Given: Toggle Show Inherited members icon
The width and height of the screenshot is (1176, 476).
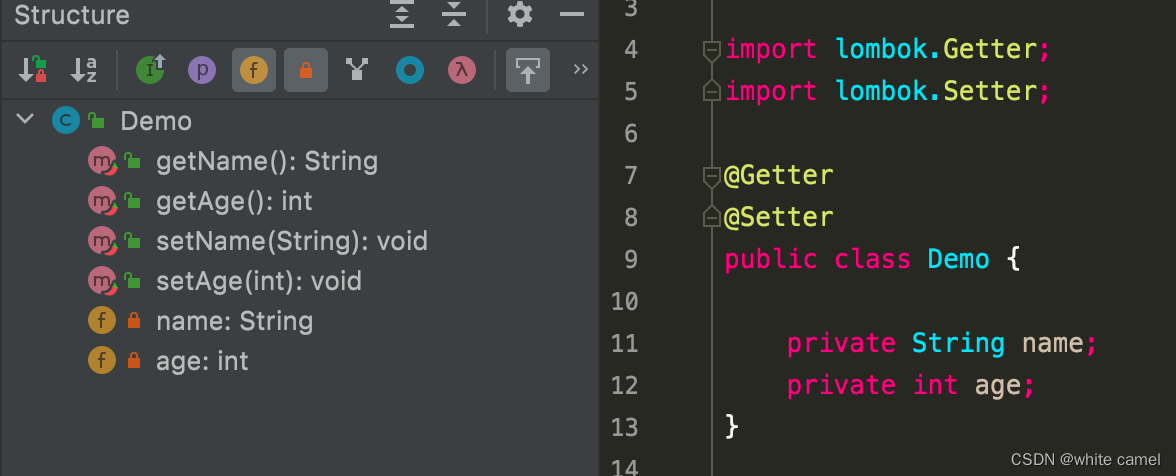Looking at the screenshot, I should coord(150,70).
